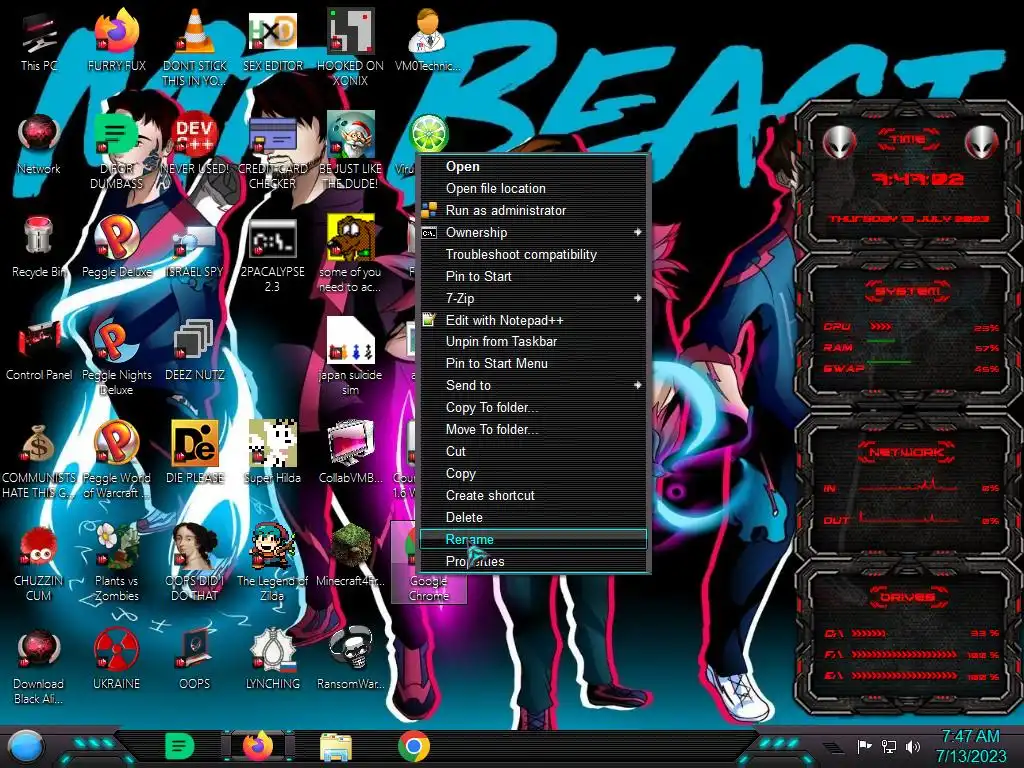Open the Action Center flag icon

[x=865, y=746]
